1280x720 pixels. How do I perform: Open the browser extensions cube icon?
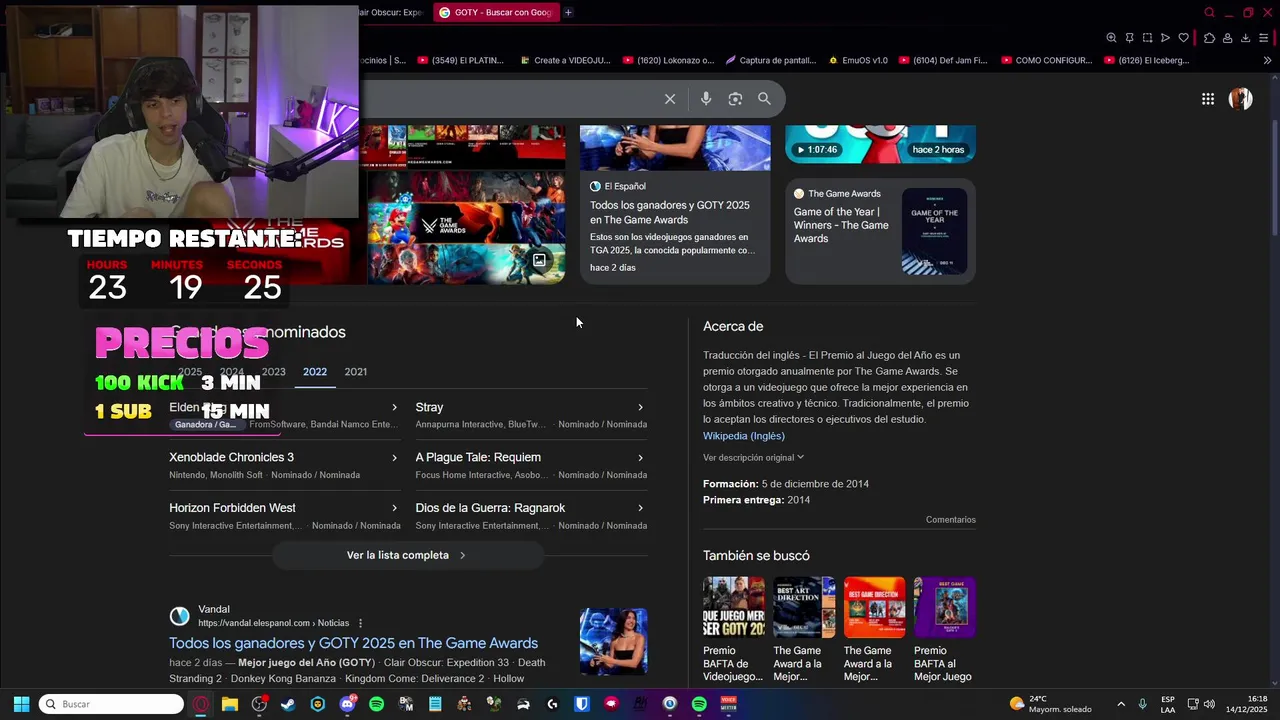coord(1209,38)
